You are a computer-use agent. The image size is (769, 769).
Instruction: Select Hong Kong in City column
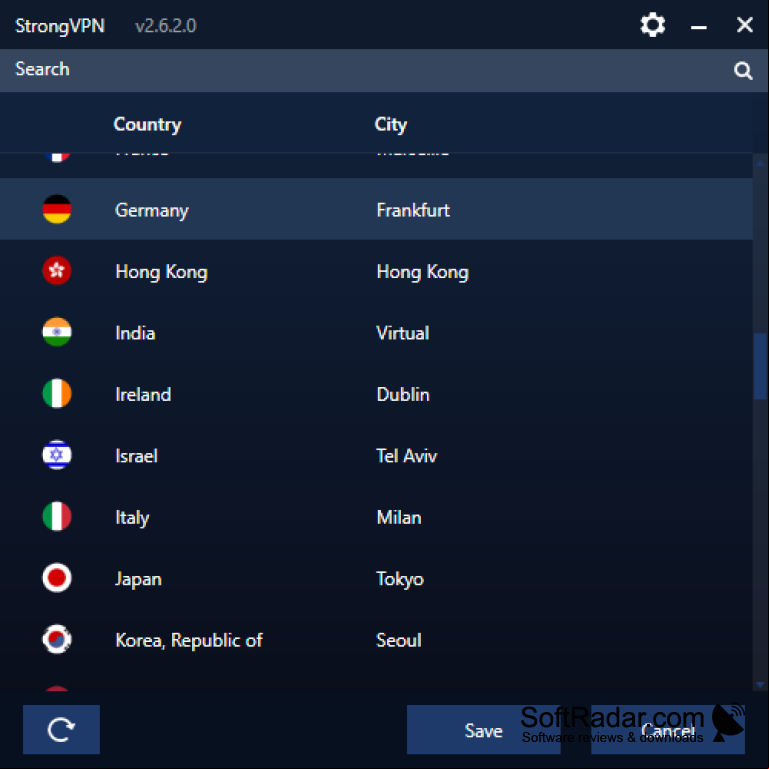[x=422, y=272]
